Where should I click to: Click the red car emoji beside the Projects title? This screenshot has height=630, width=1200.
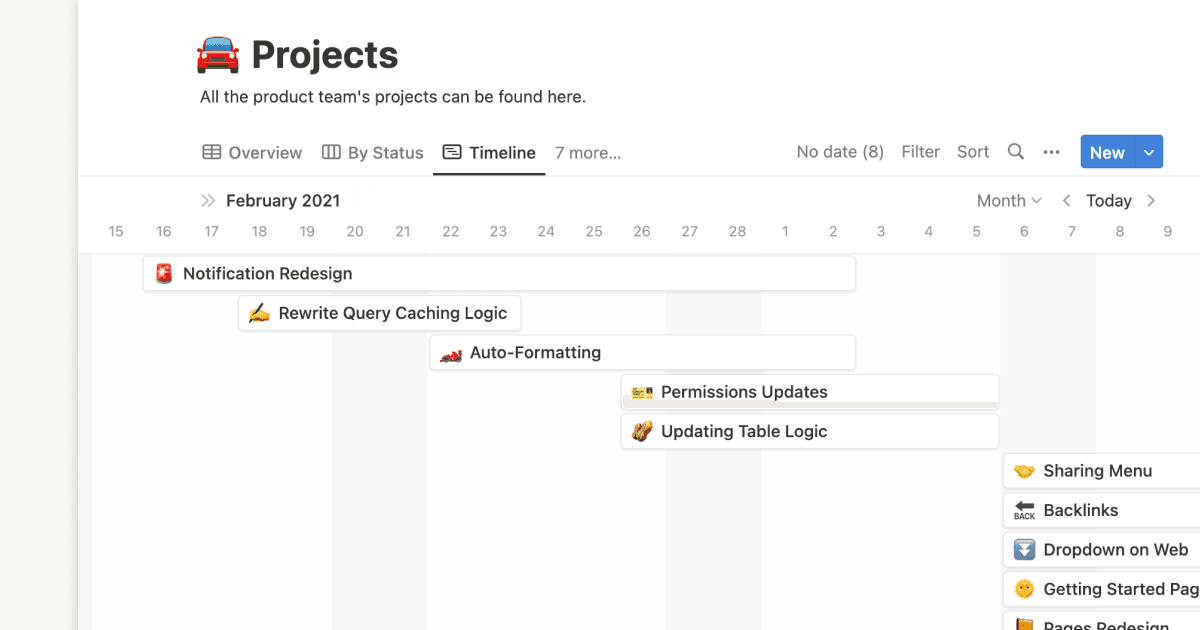point(216,52)
